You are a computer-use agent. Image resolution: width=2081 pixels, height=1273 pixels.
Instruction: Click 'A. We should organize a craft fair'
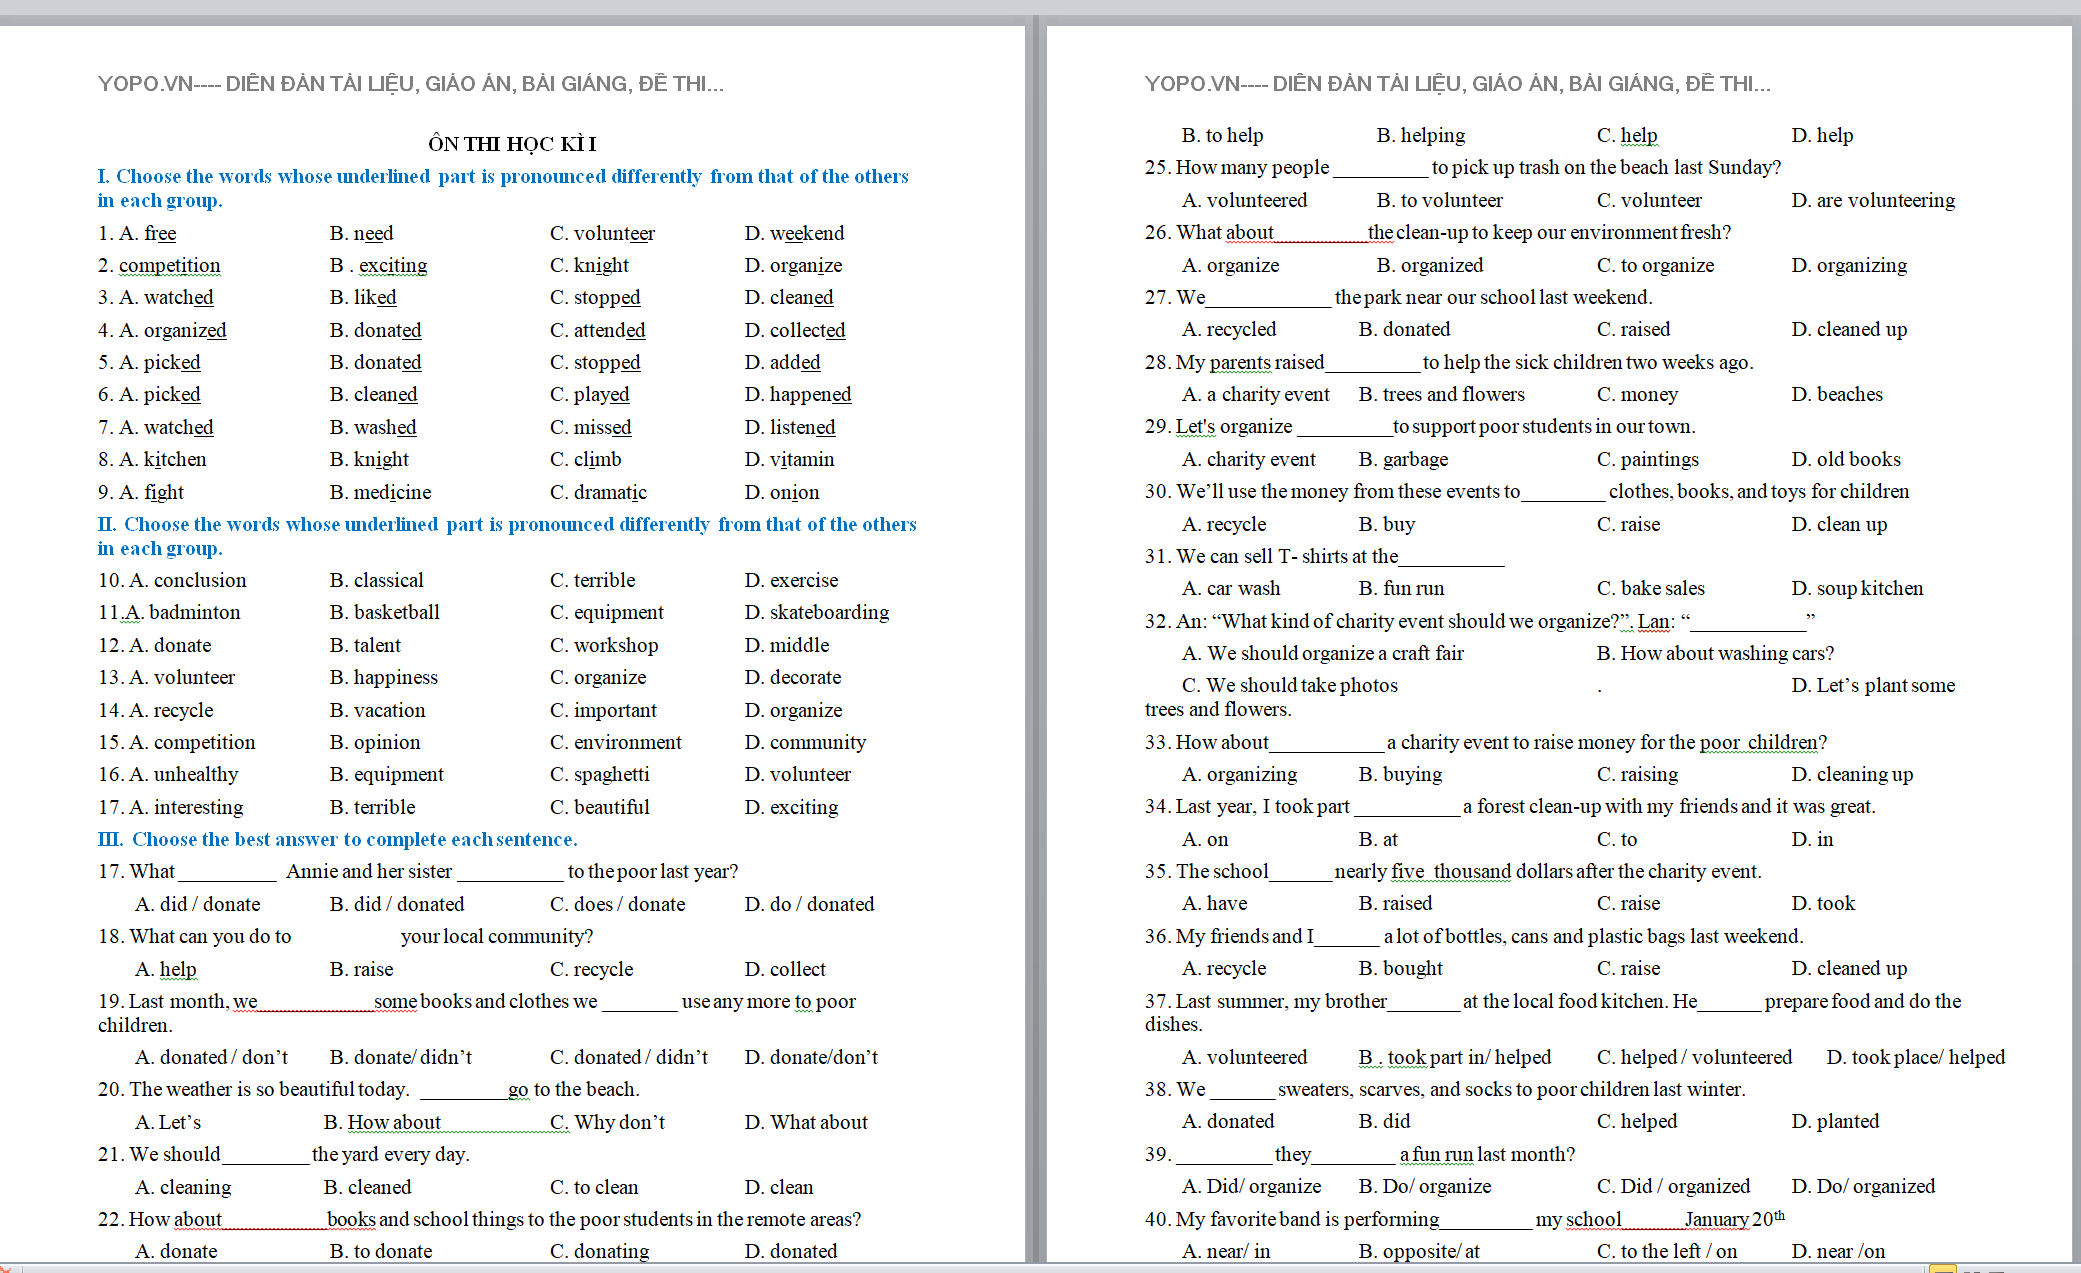(x=1322, y=653)
